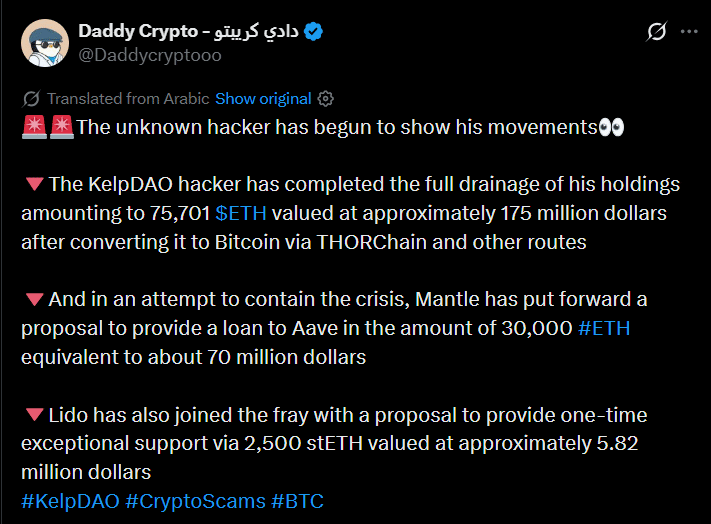Click the #BTC hashtag
The height and width of the screenshot is (524, 711).
pos(297,501)
